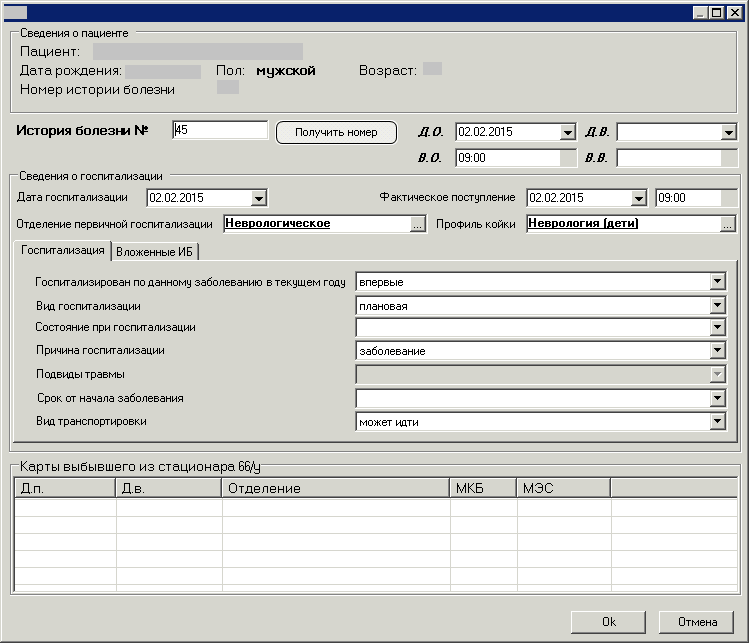This screenshot has width=749, height=643.
Task: Expand the 'Причина госпитализации' dropdown
Action: pyautogui.click(x=717, y=350)
